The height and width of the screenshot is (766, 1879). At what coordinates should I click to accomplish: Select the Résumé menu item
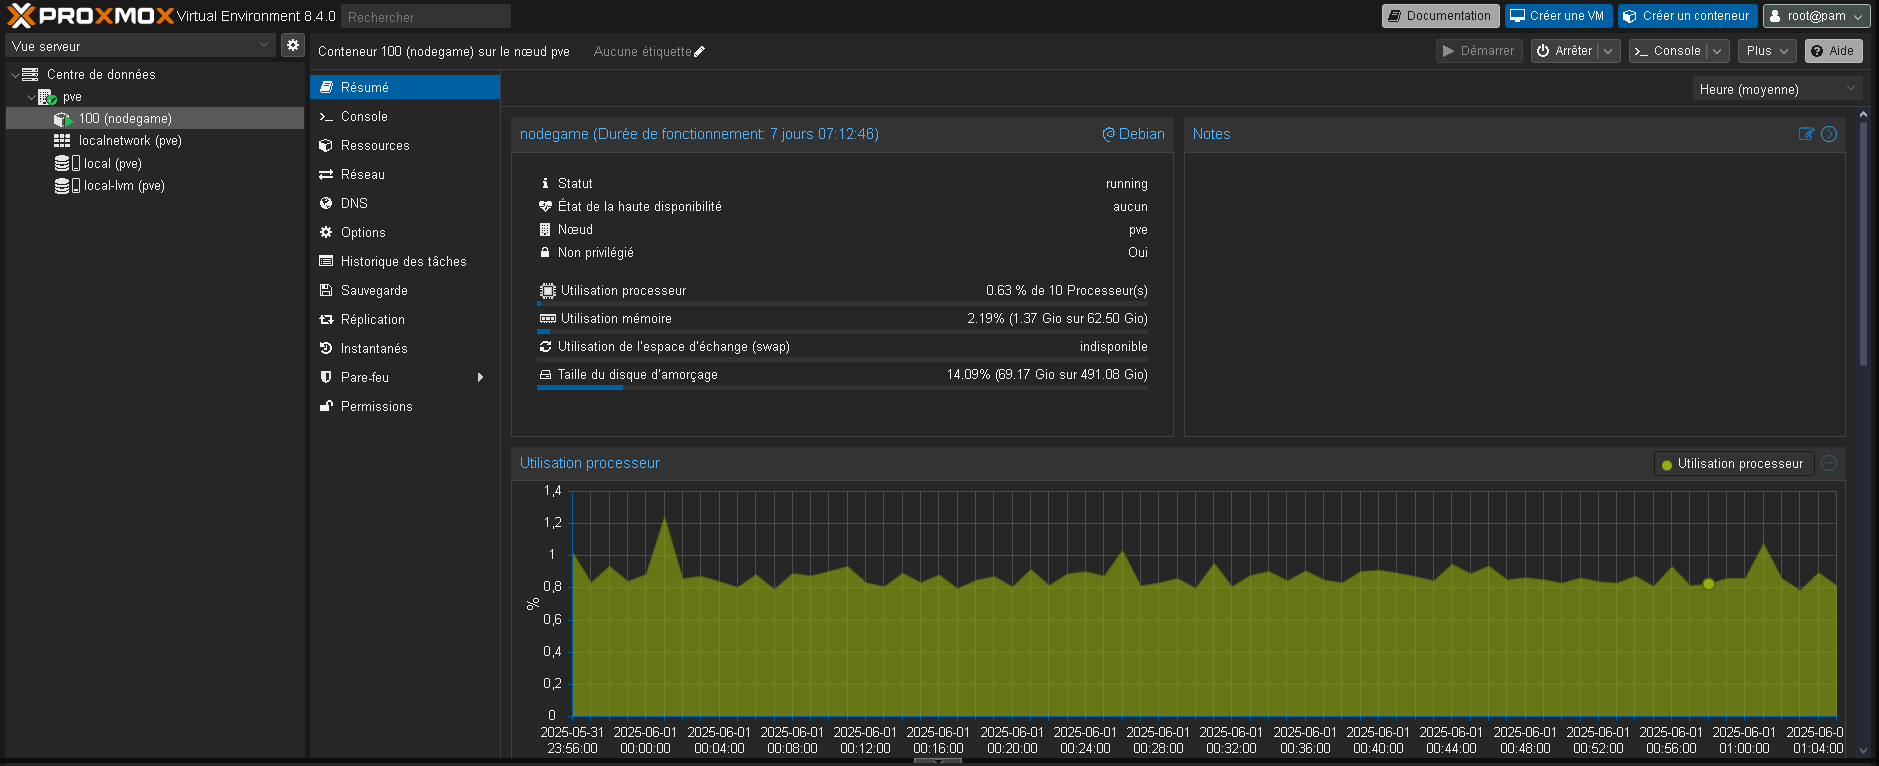pyautogui.click(x=405, y=87)
